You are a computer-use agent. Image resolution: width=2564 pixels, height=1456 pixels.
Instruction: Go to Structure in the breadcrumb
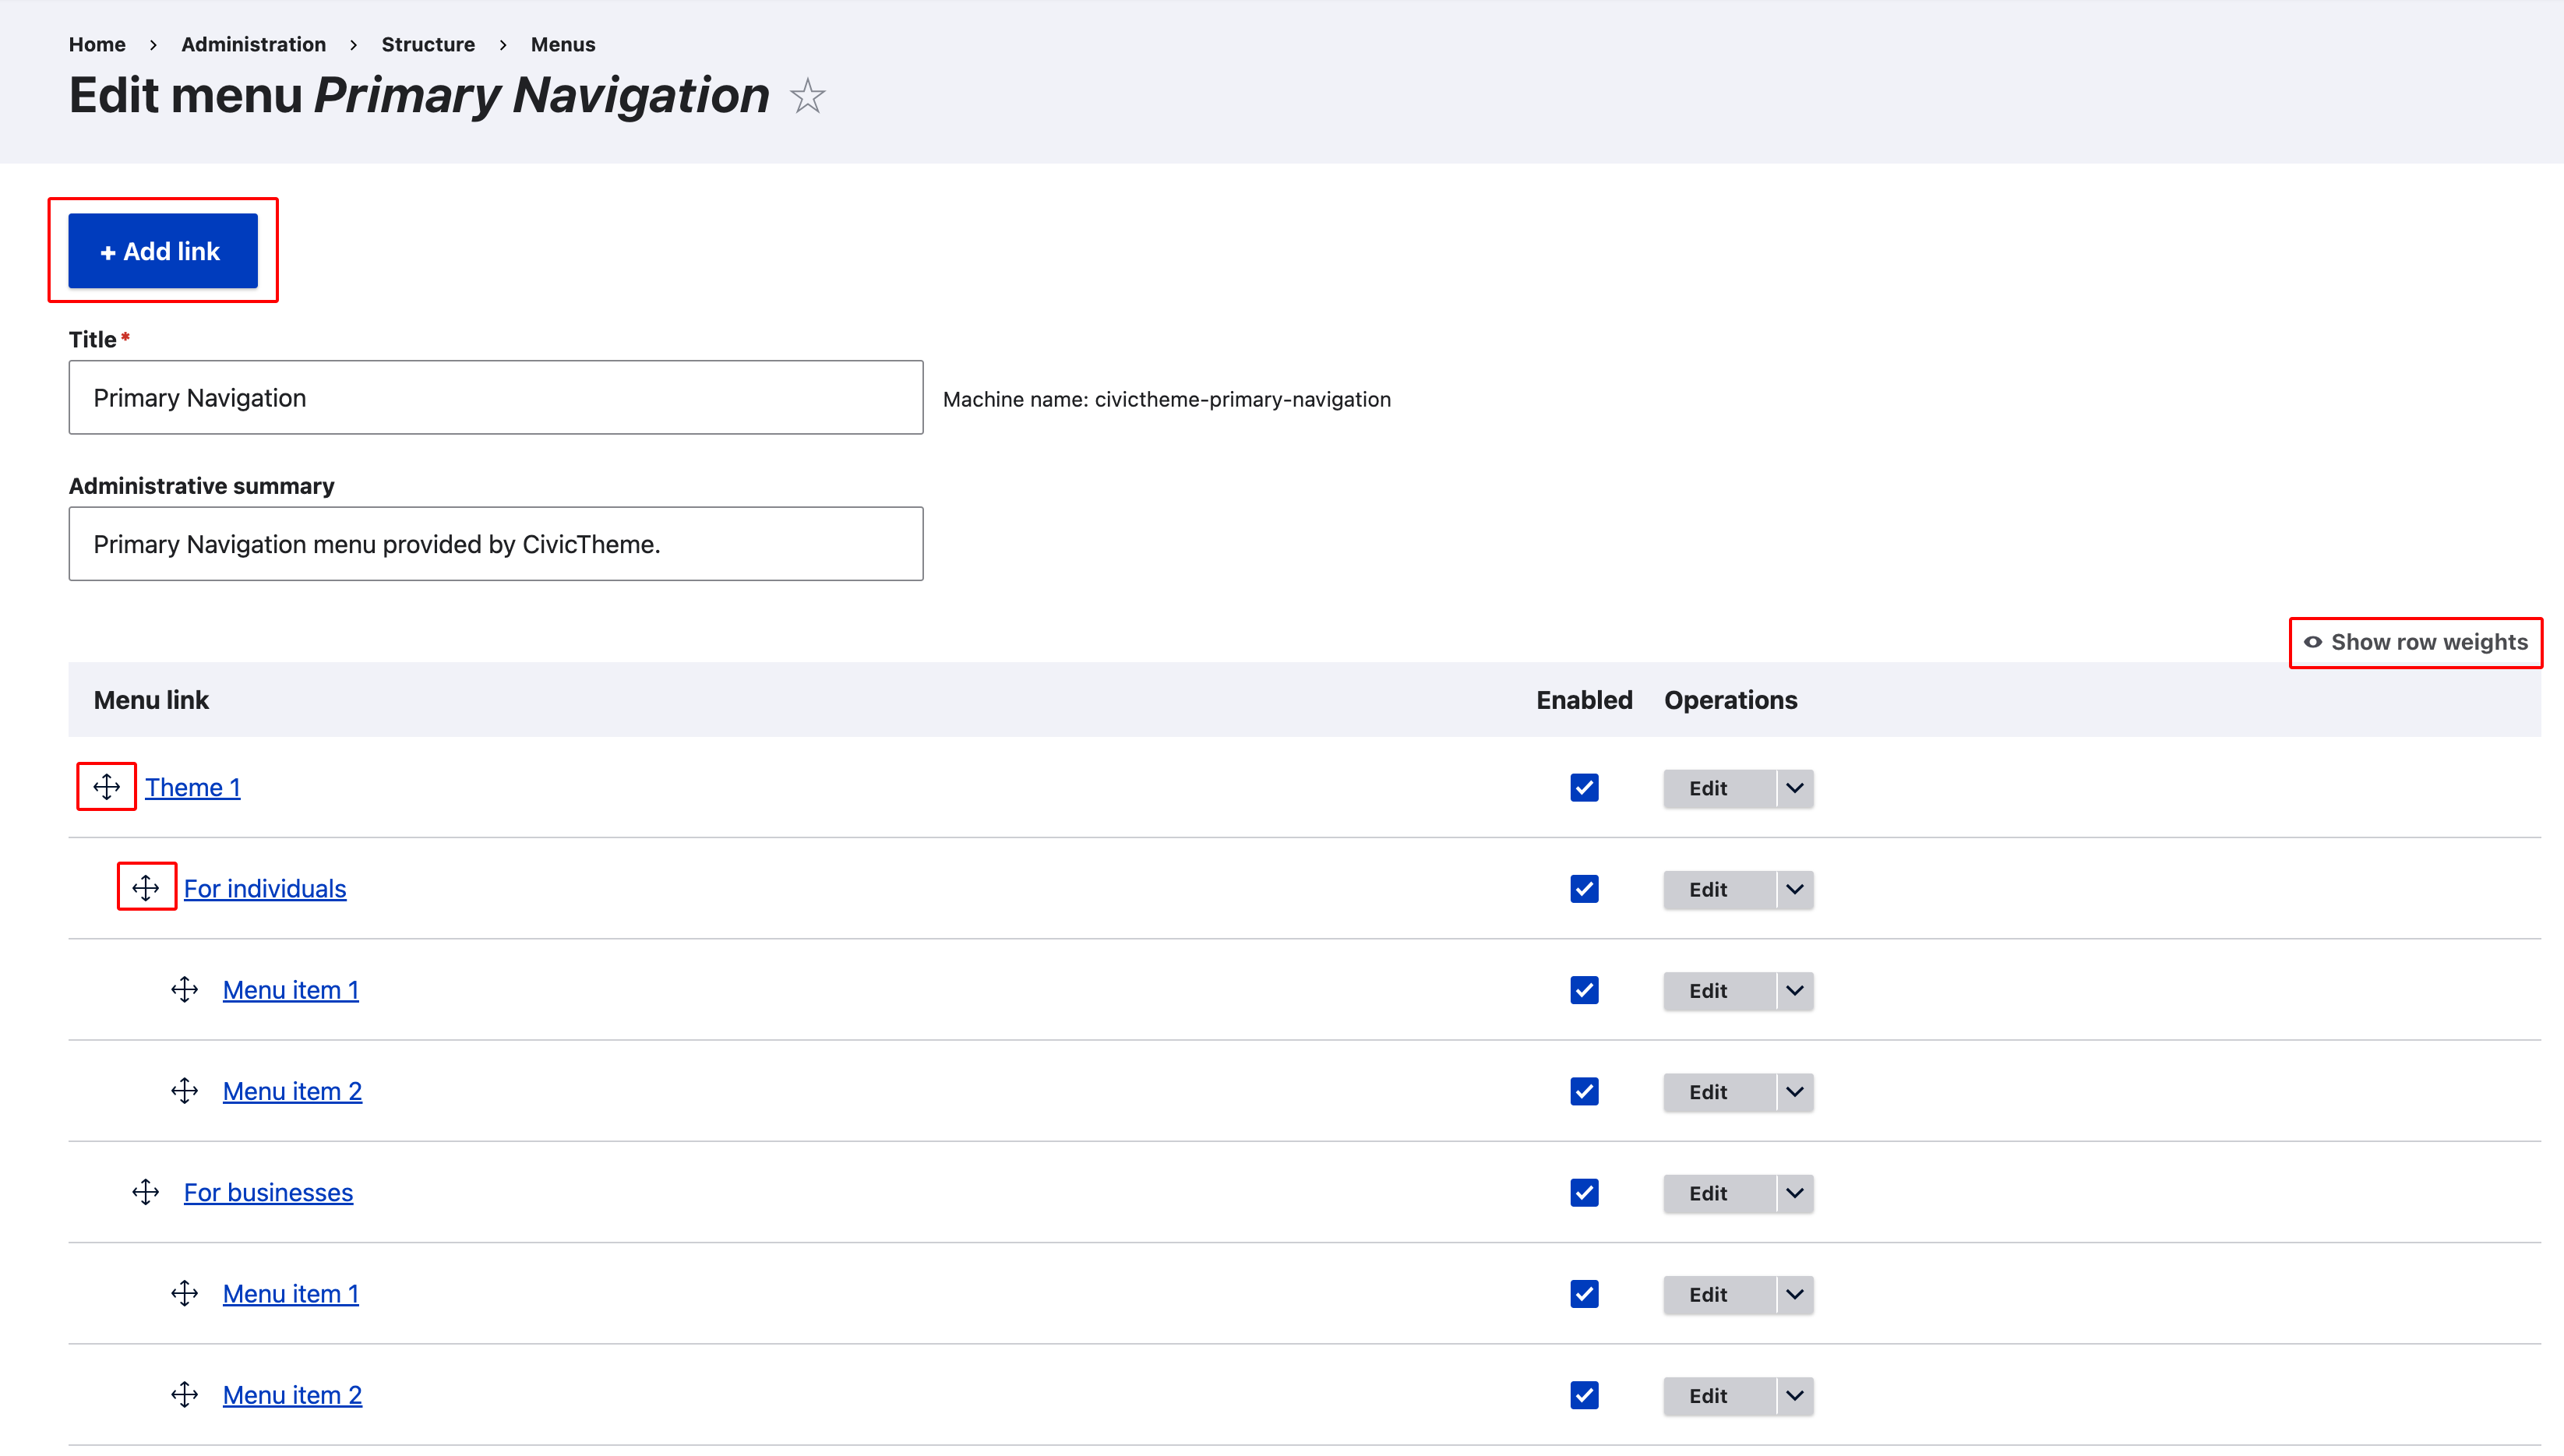[428, 44]
